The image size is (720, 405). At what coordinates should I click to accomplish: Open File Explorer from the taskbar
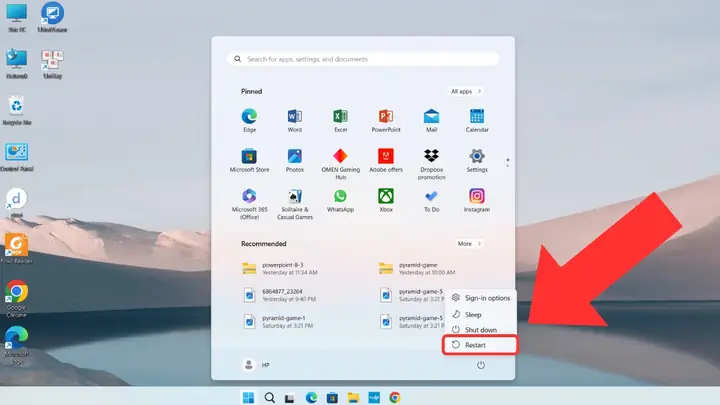353,398
